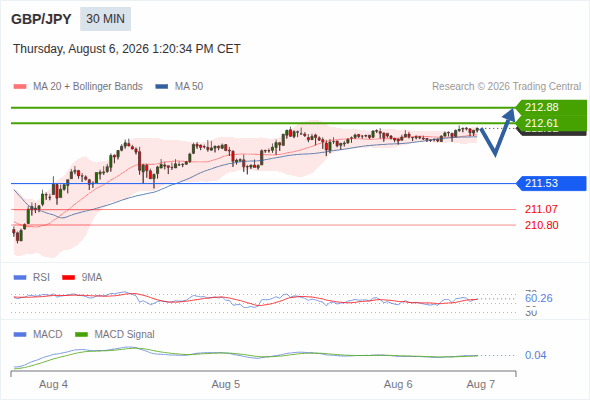Click the Aug 4 date axis marker
590x400 pixels.
[x=53, y=384]
